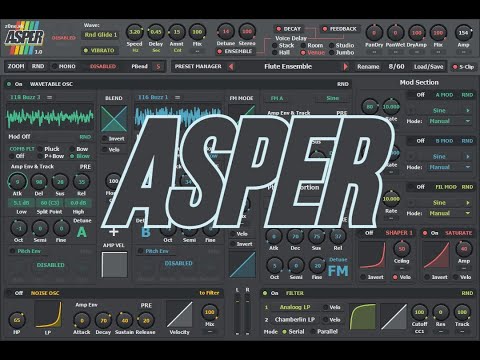Click the oscillator A waveform display
This screenshot has width=480, height=360.
click(50, 117)
